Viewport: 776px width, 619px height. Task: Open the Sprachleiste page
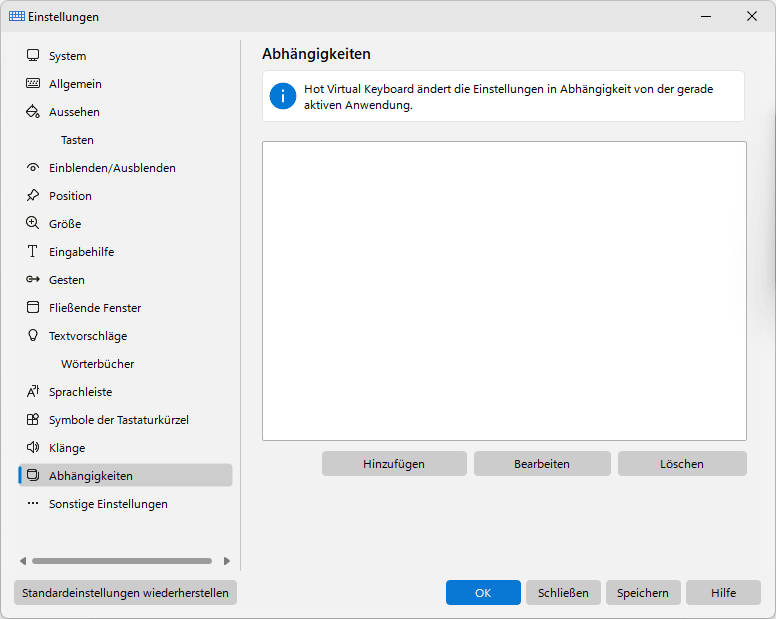(125, 392)
